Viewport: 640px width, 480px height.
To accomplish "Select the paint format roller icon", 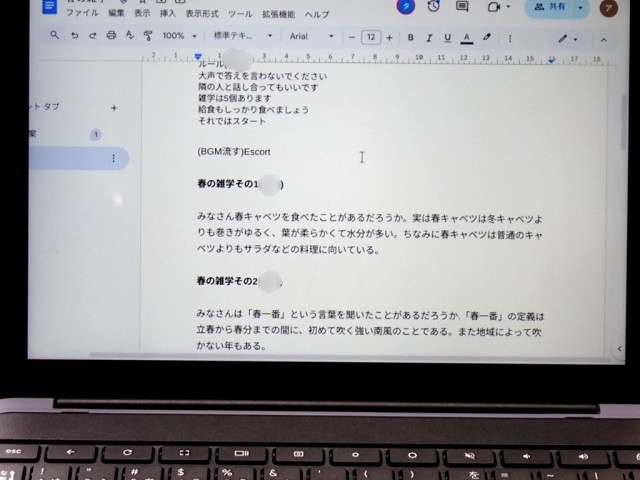I will [x=147, y=36].
